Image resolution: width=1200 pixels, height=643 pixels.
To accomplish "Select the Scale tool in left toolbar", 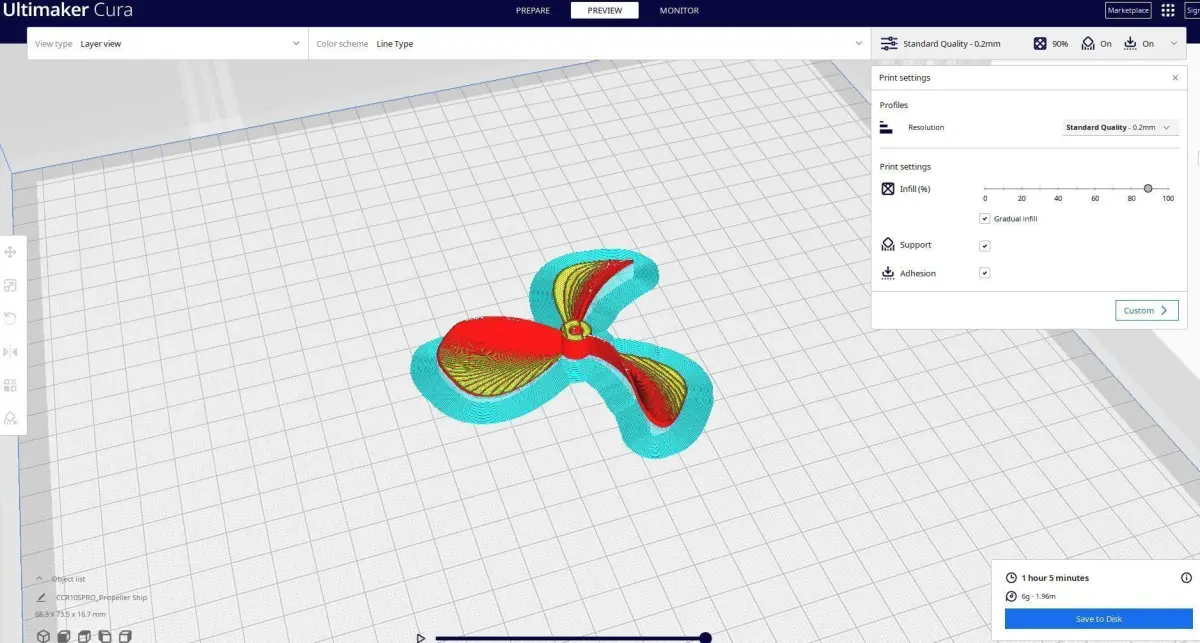I will tap(11, 285).
